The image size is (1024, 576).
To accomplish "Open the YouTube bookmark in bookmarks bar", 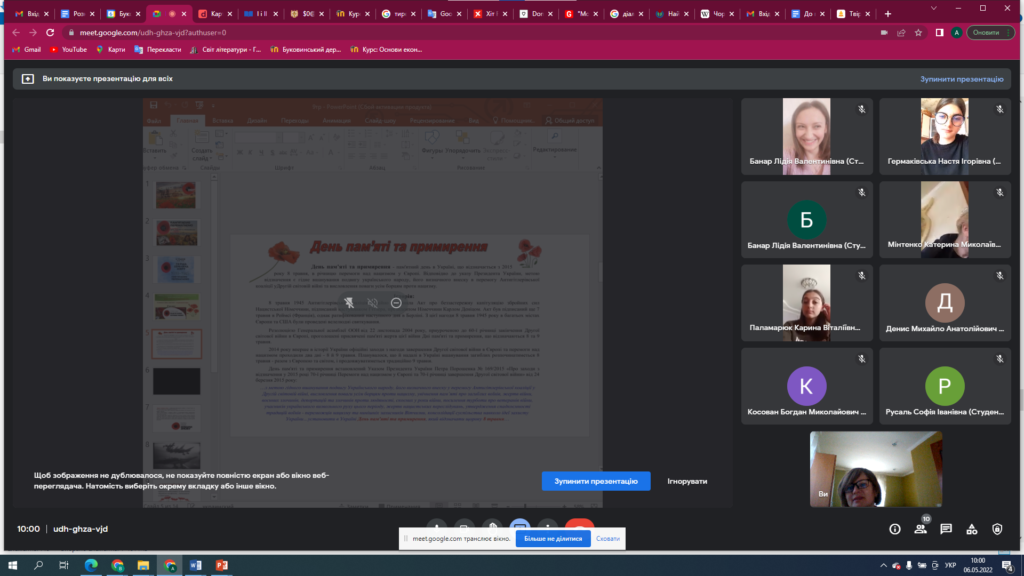I will [68, 49].
